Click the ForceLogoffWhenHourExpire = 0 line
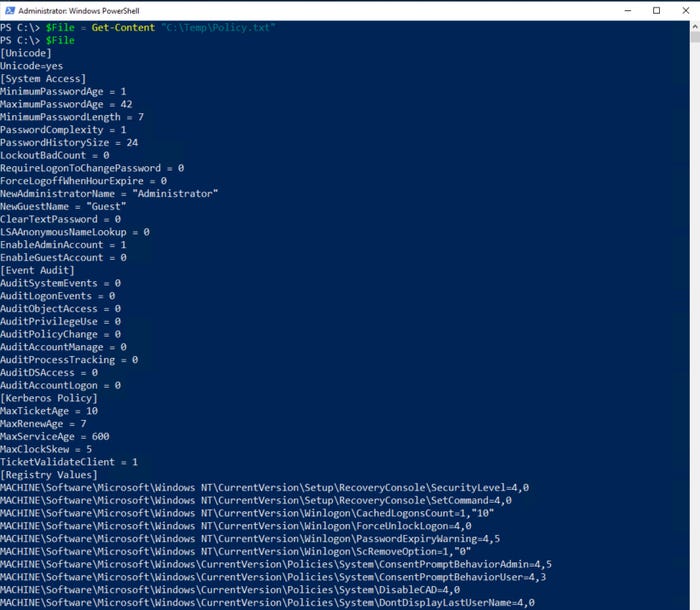700x610 pixels. pos(83,181)
